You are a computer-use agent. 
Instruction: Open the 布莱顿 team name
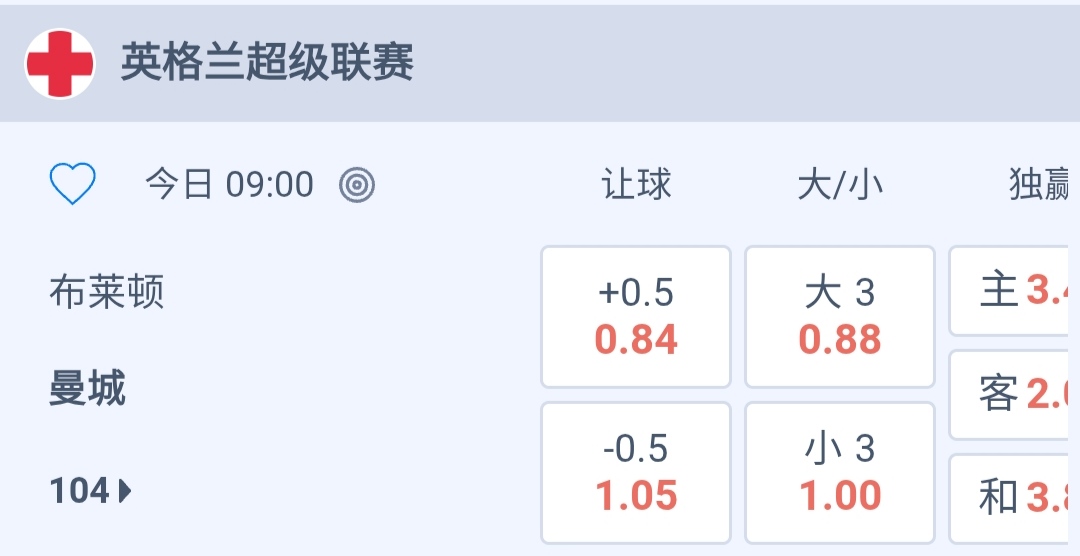107,293
